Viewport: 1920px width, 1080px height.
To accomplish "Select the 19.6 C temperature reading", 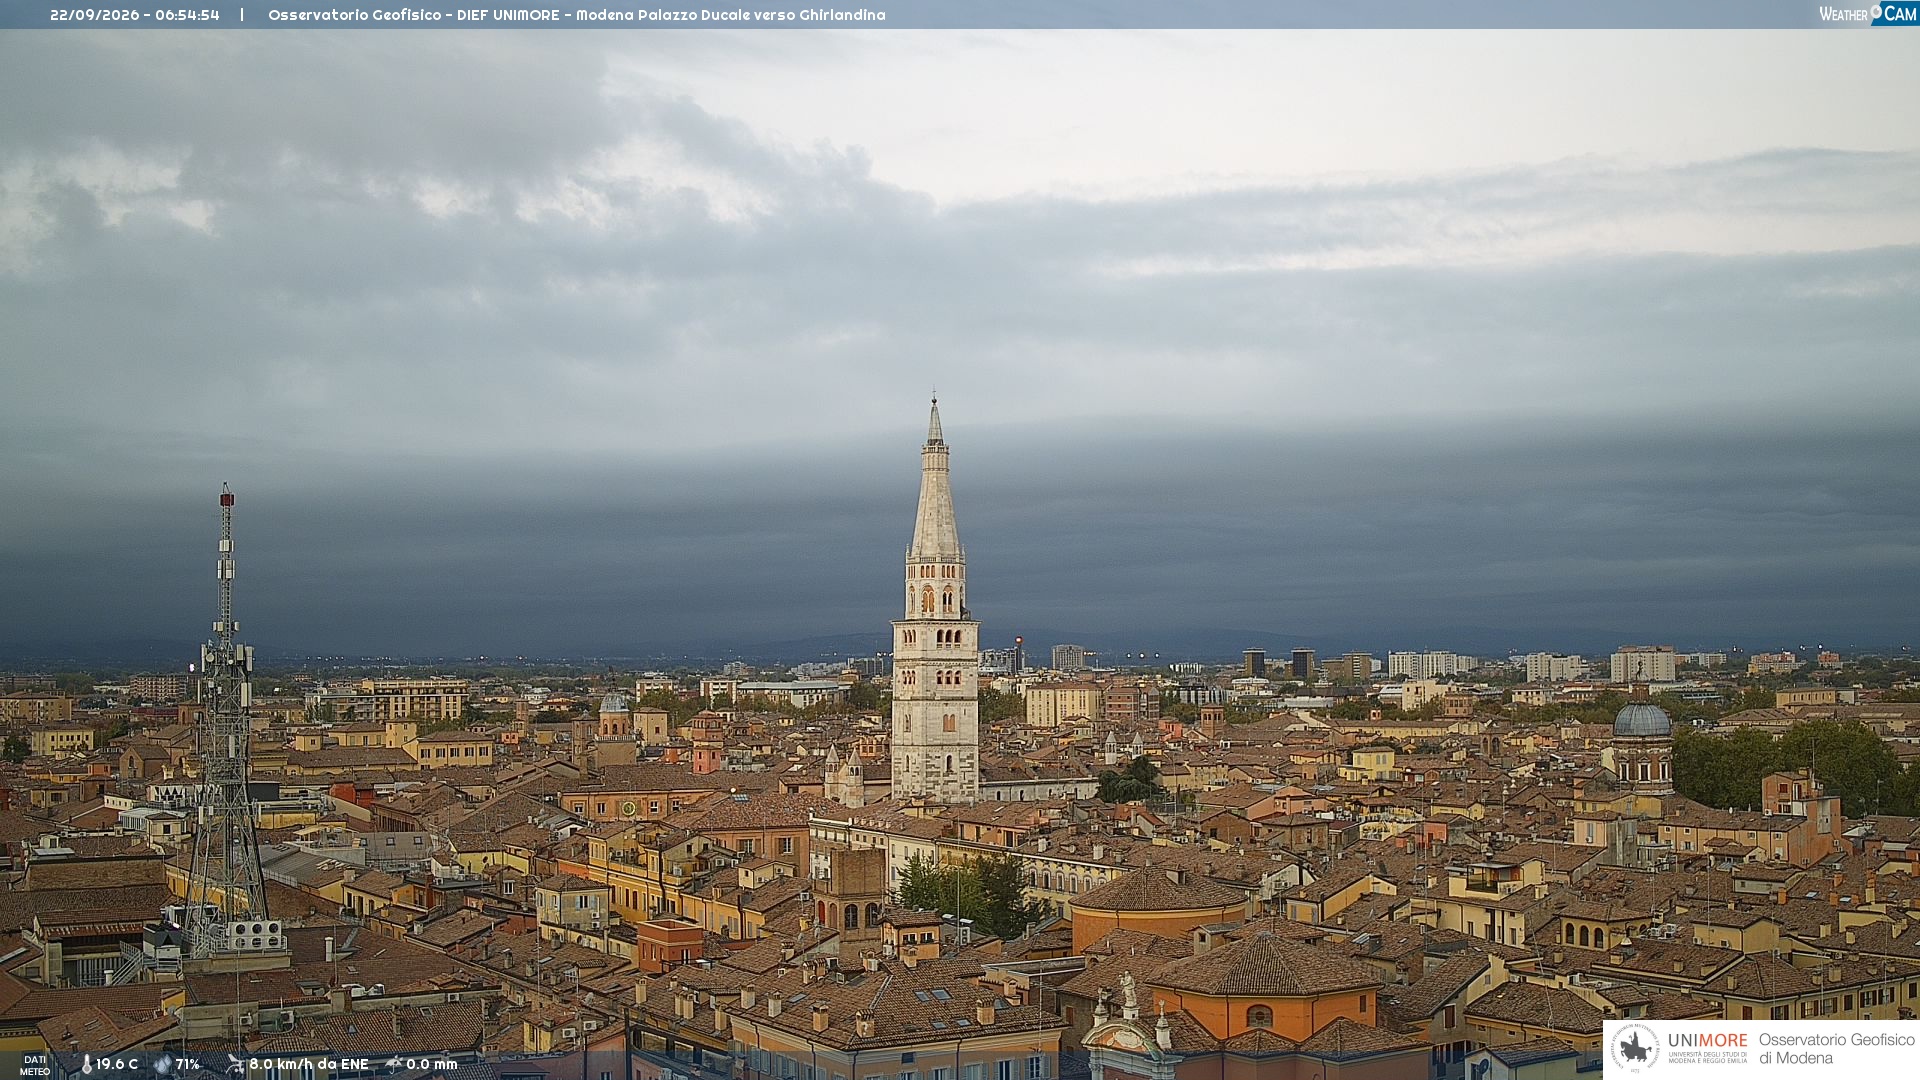I will [x=117, y=1064].
